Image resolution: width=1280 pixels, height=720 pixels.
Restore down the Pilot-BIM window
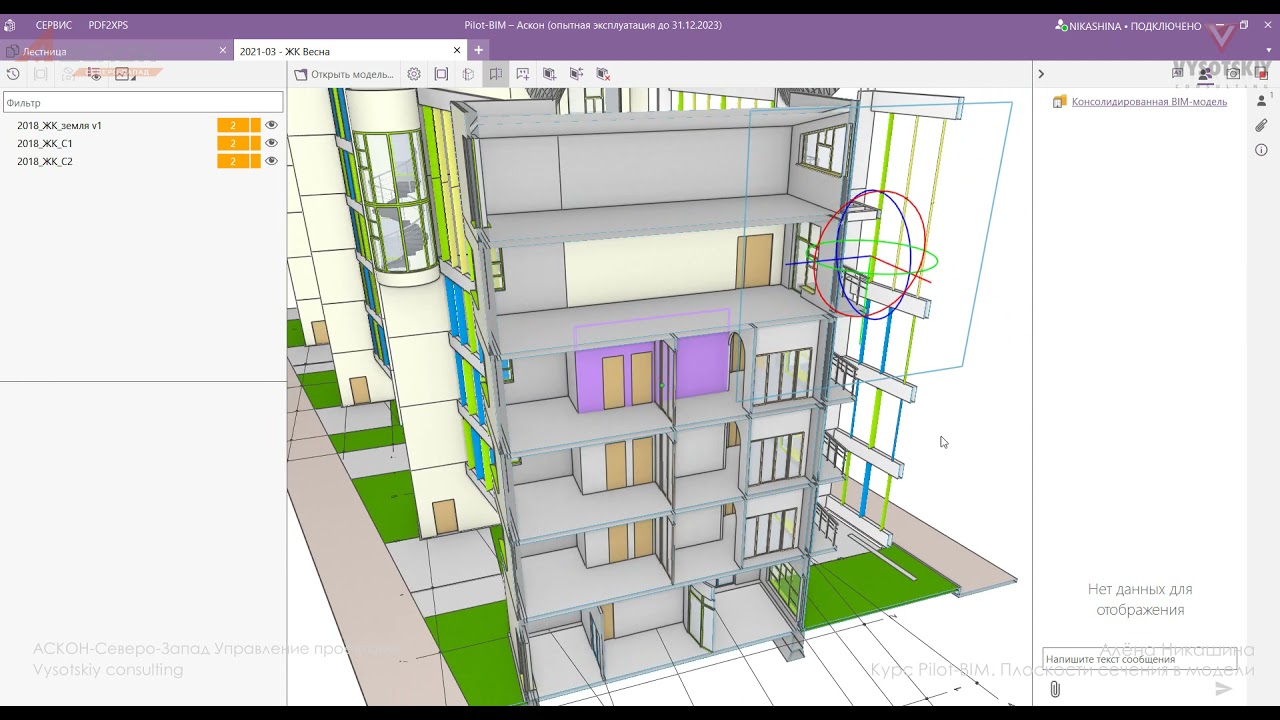(1244, 25)
